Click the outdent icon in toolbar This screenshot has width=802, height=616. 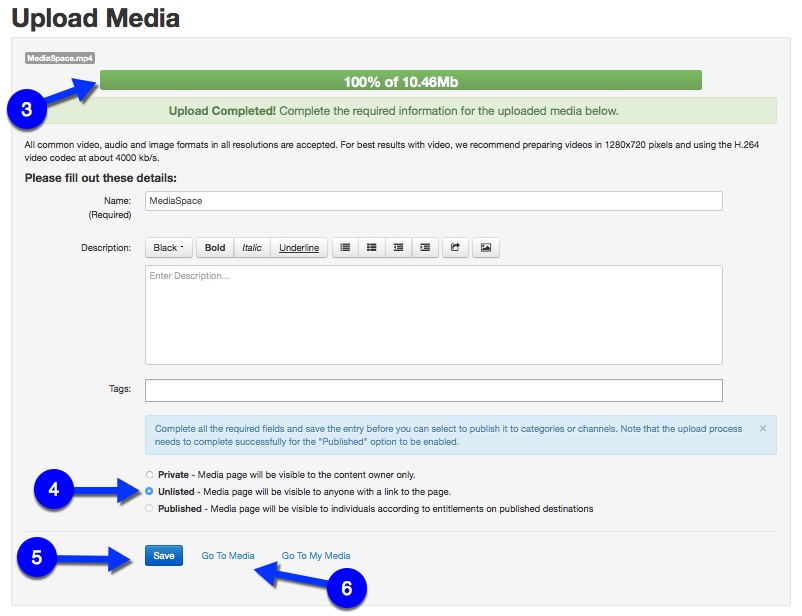click(x=398, y=247)
